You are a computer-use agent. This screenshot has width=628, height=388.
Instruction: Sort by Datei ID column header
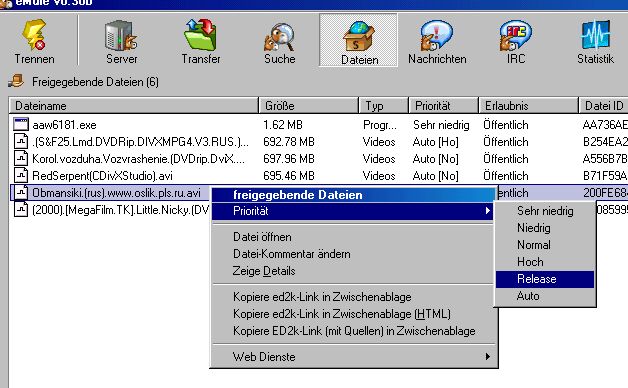[604, 106]
